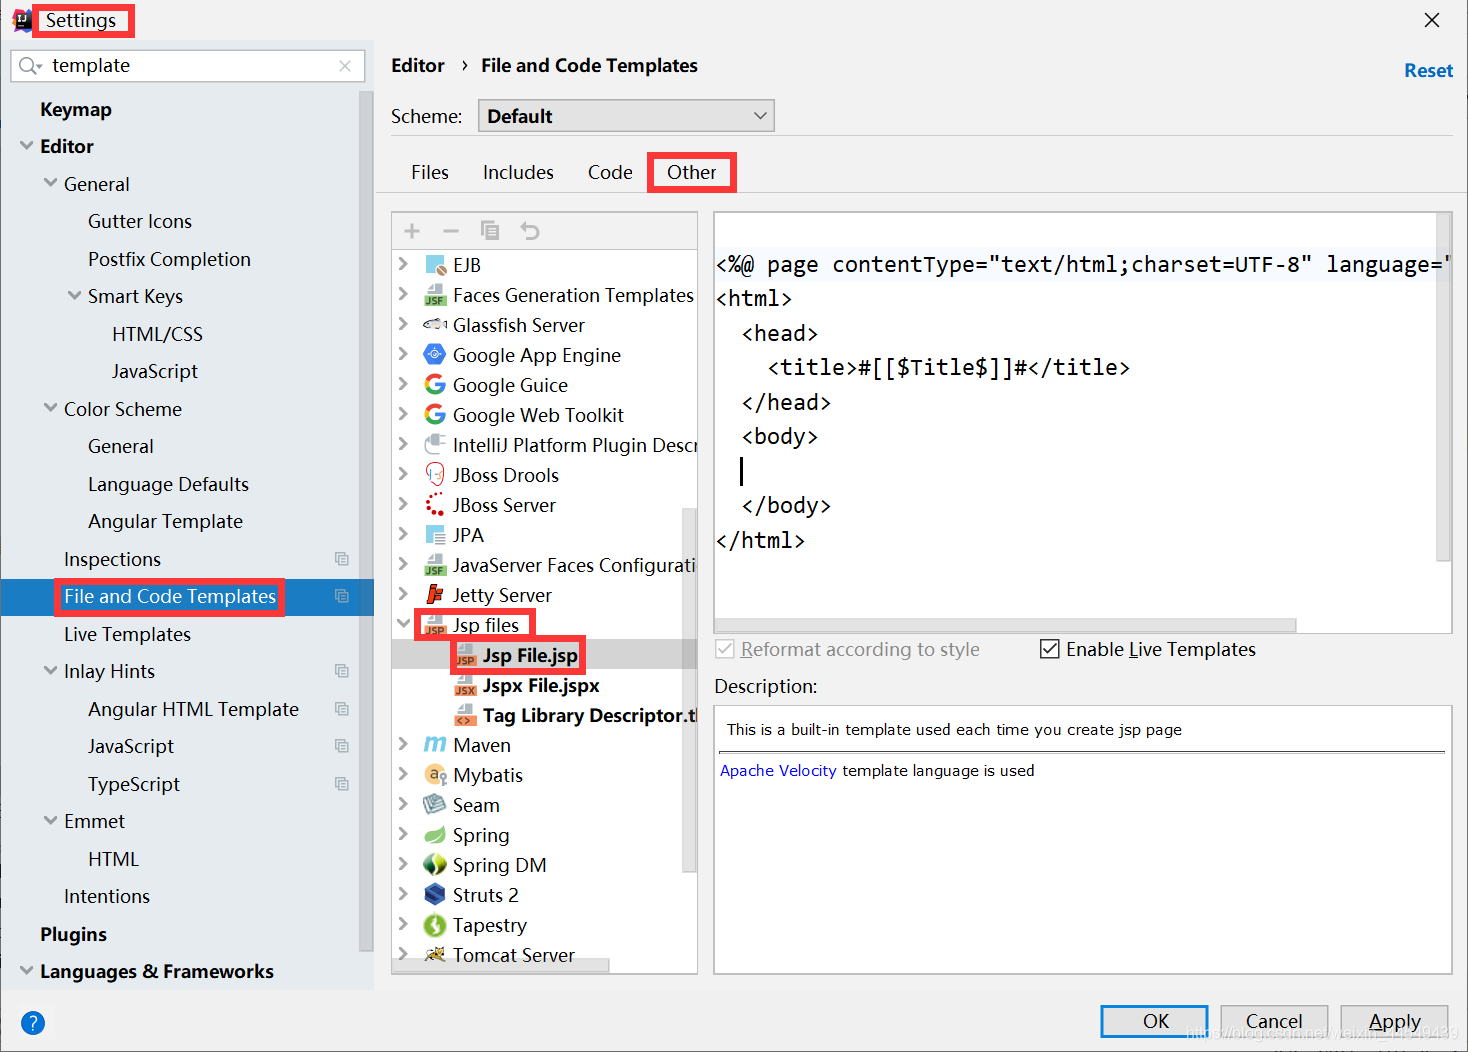
Task: Click the Google Guice icon
Action: [435, 385]
